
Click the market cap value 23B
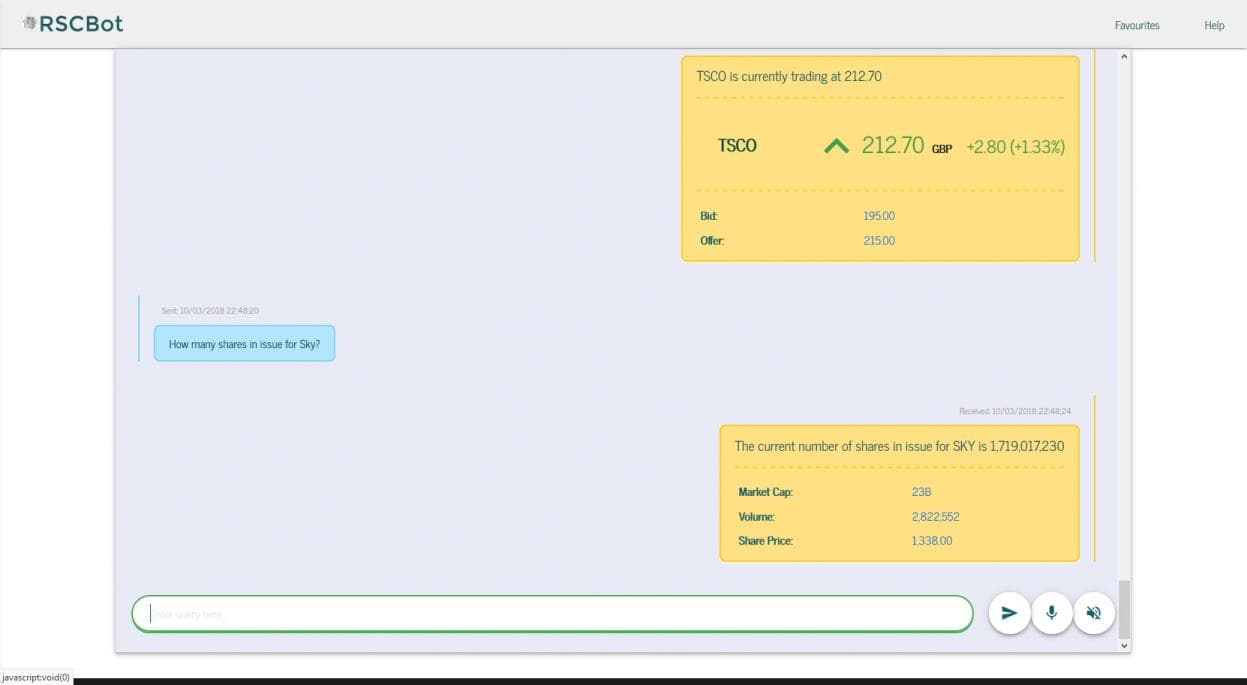coord(921,492)
